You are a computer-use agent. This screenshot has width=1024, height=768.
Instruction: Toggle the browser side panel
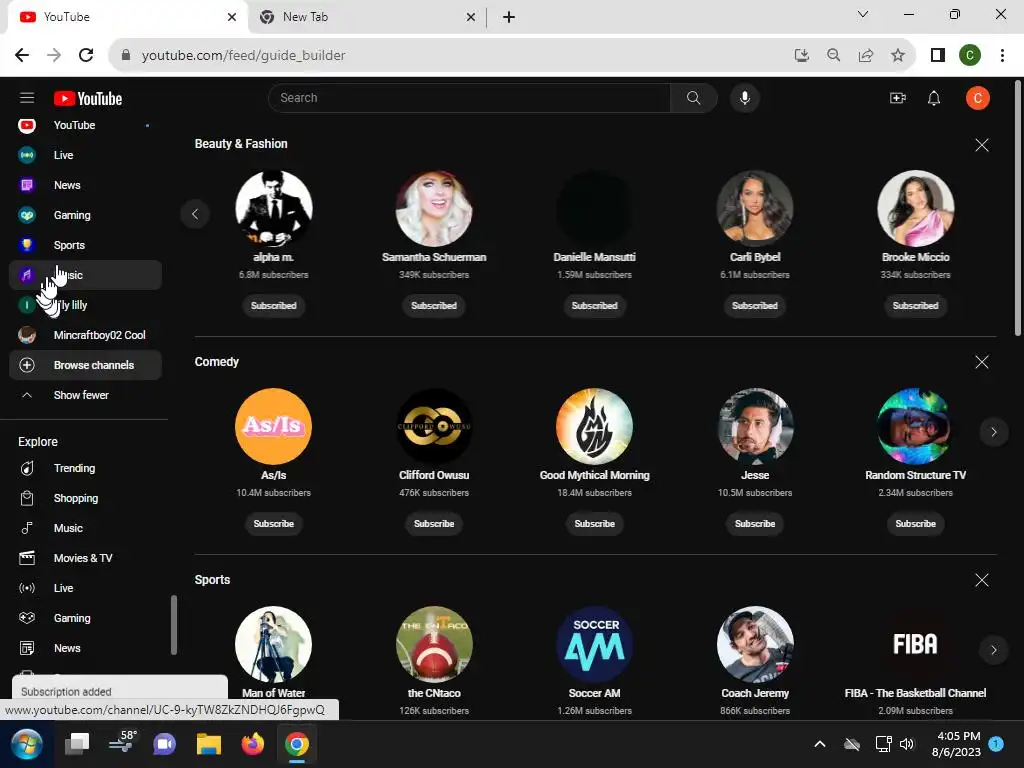[938, 56]
